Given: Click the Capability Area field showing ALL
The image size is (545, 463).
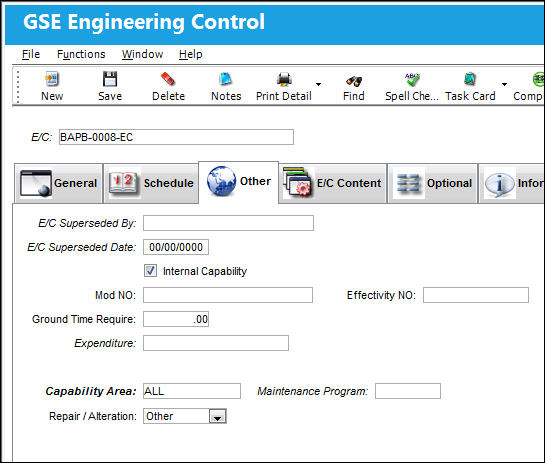Looking at the screenshot, I should coord(192,391).
